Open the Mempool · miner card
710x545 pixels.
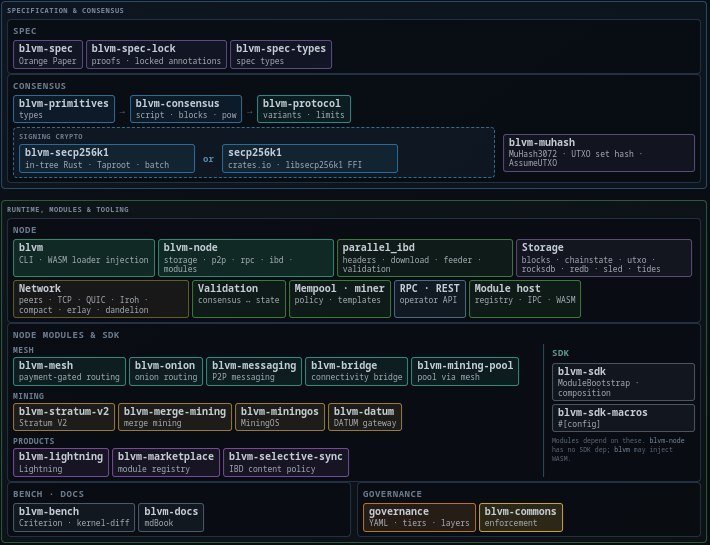click(x=340, y=299)
